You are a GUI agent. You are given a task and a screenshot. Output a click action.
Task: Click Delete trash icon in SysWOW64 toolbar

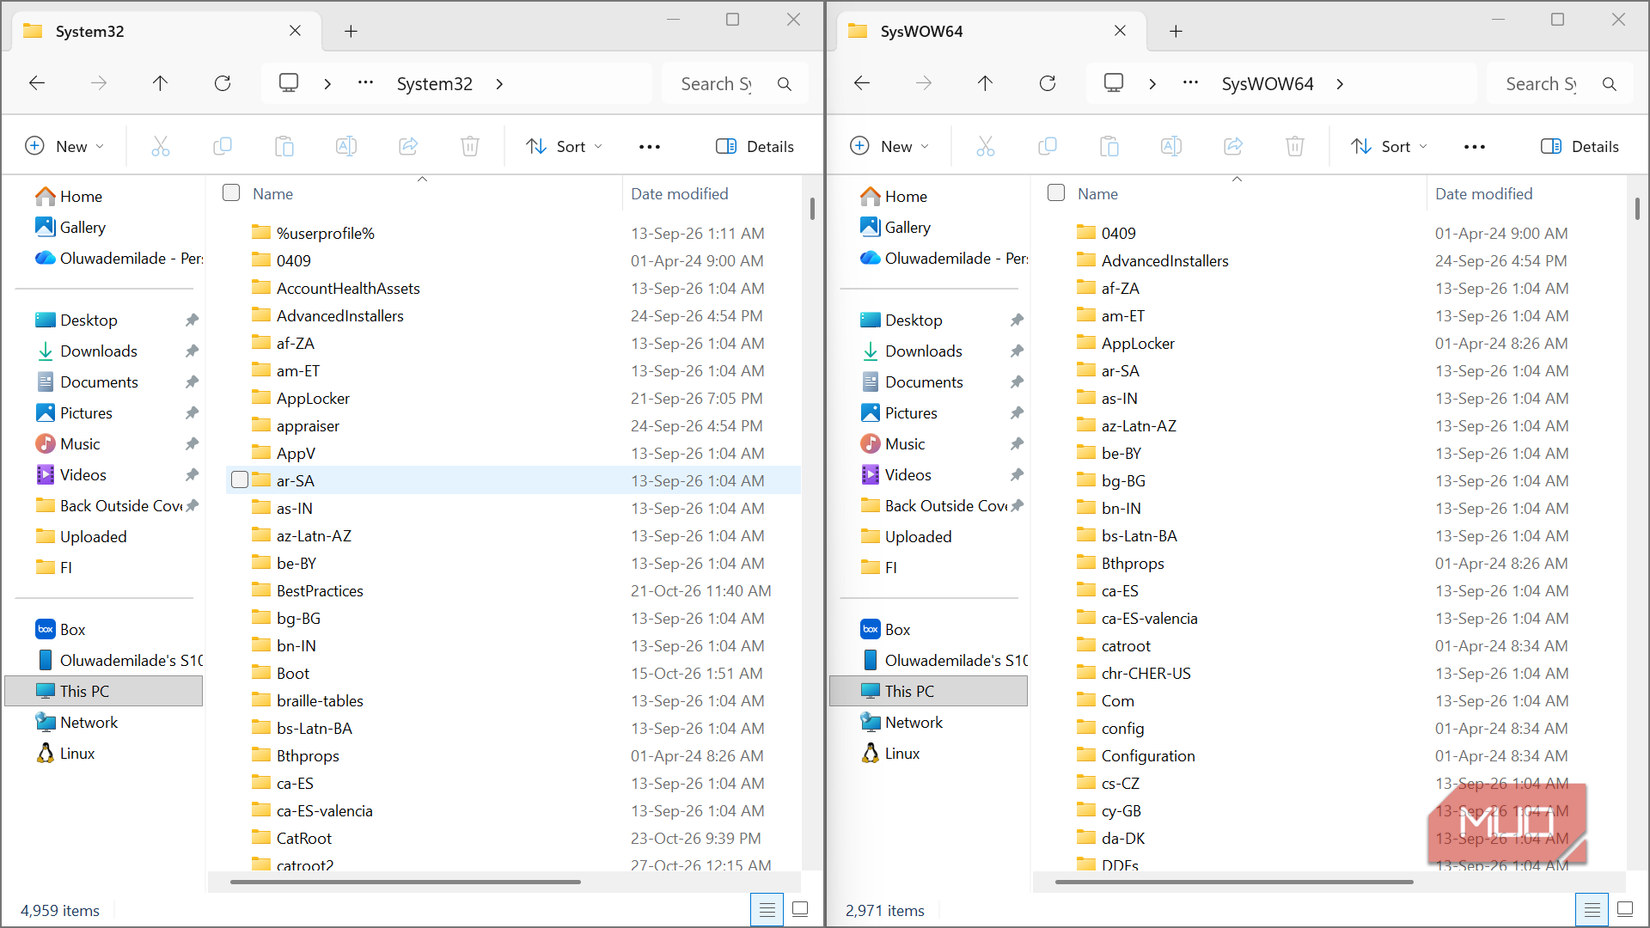point(1295,147)
